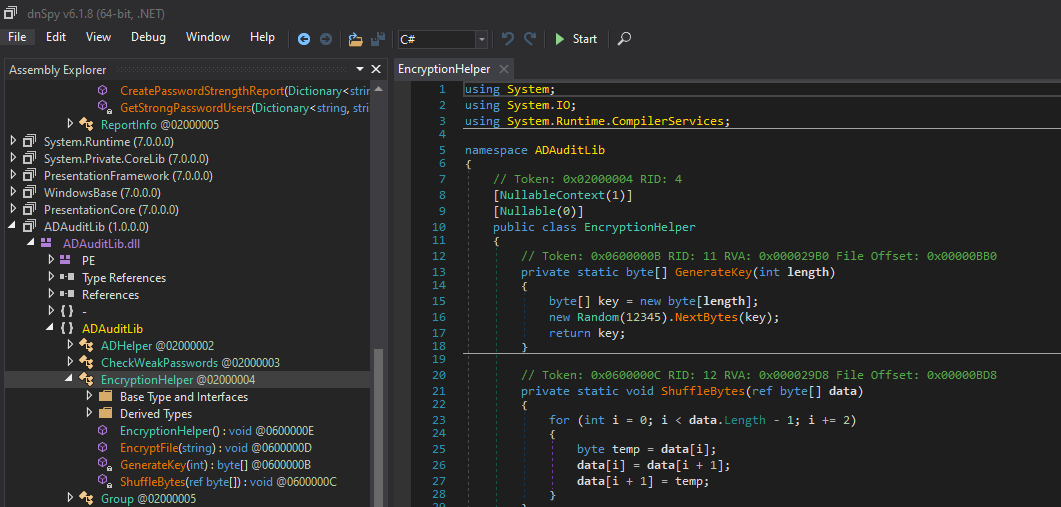Click the GenerateKey private method icon
Viewport: 1061px width, 507px height.
coord(104,464)
